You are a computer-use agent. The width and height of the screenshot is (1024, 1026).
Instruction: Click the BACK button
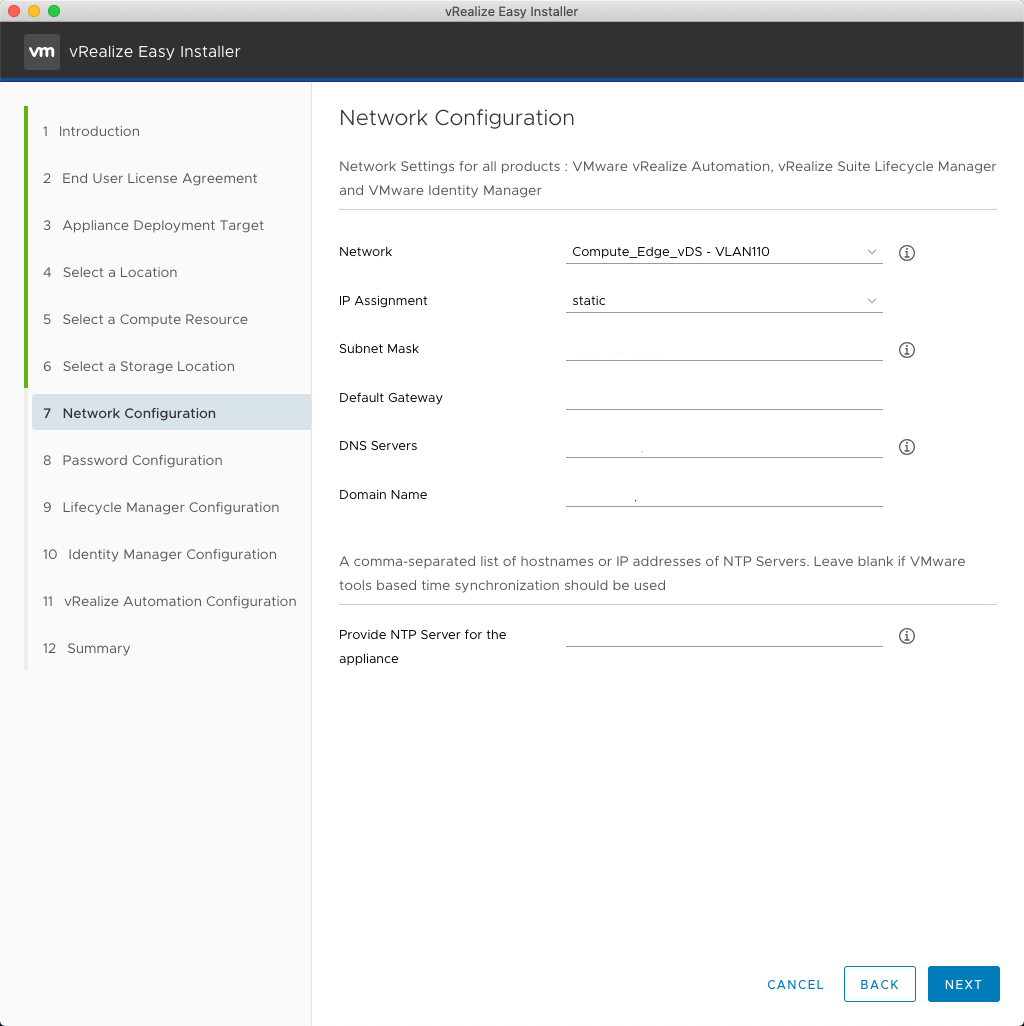[x=879, y=984]
